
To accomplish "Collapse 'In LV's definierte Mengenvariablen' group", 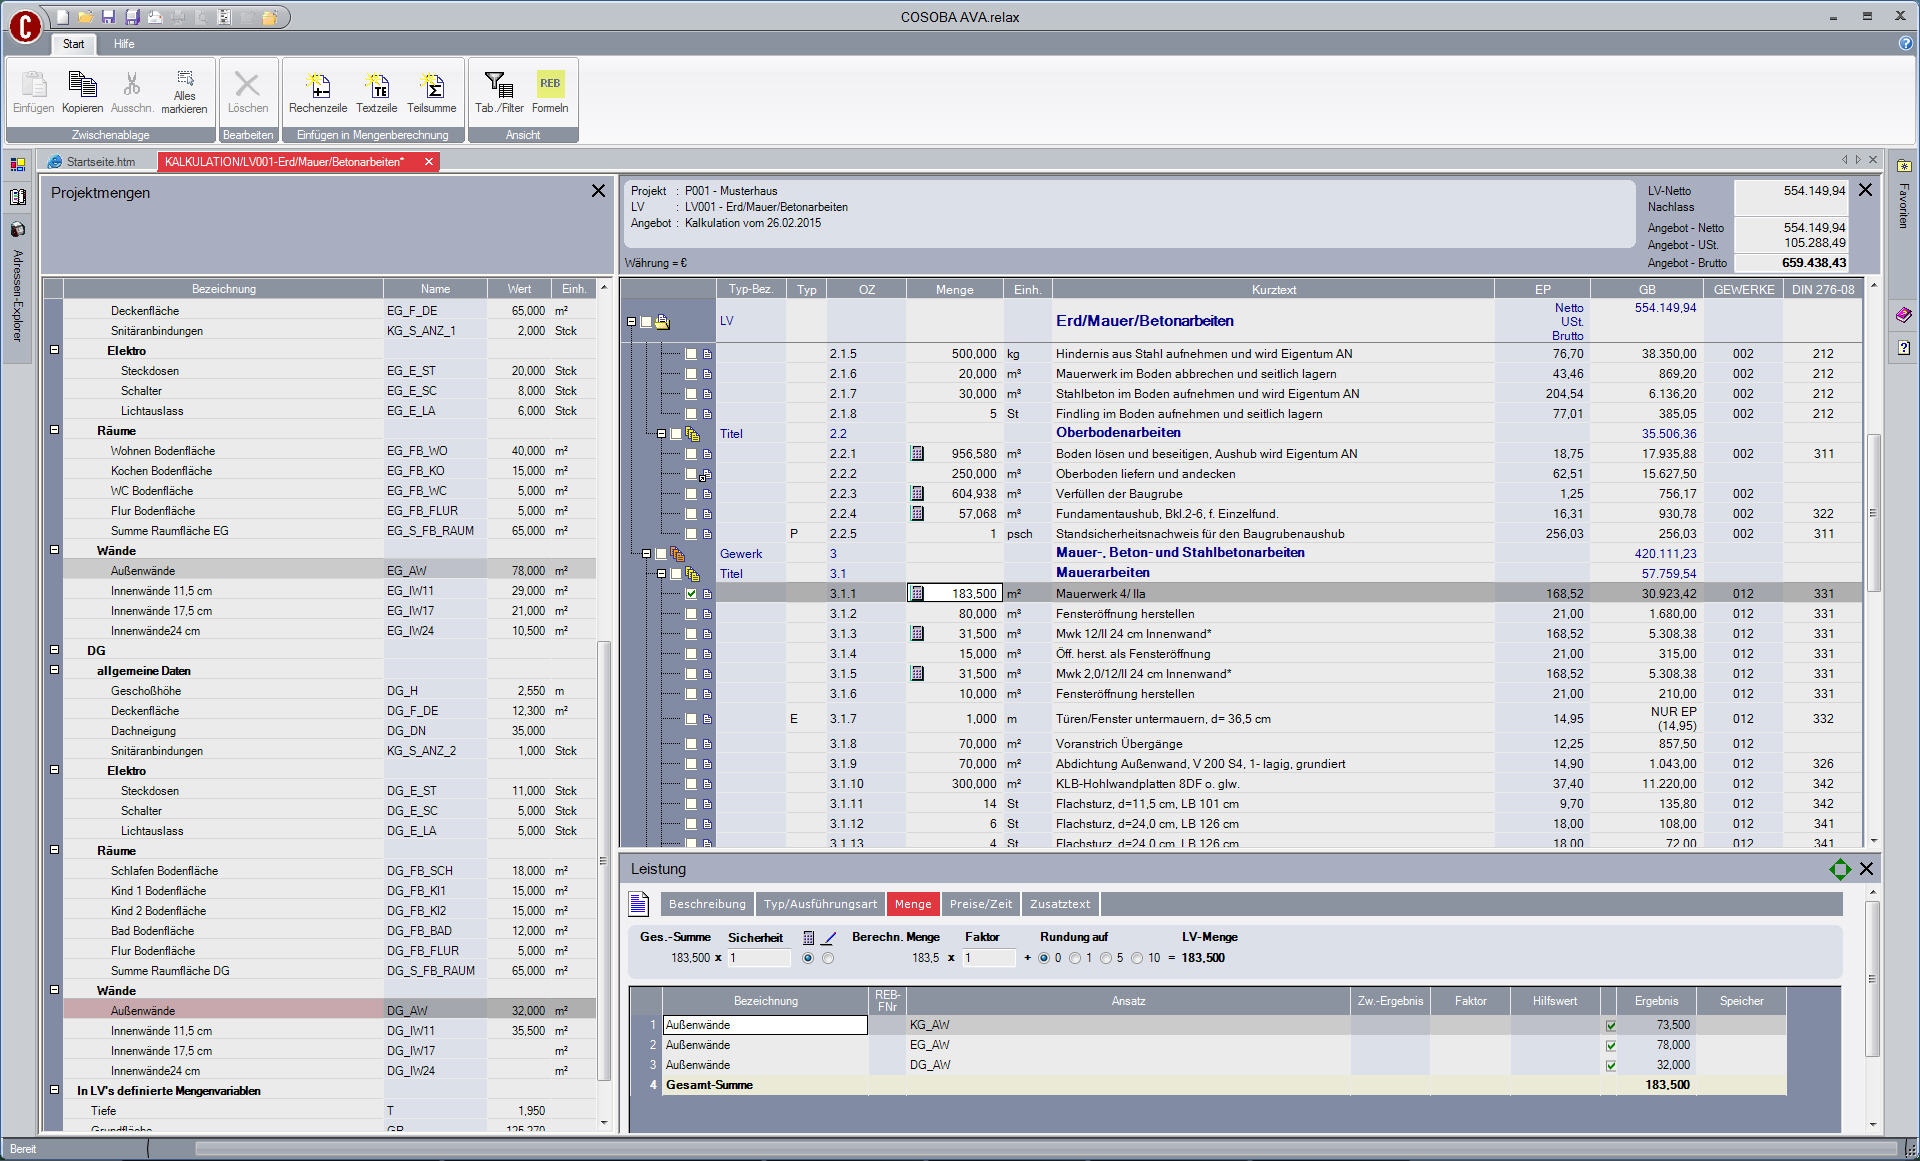I will pyautogui.click(x=54, y=1090).
